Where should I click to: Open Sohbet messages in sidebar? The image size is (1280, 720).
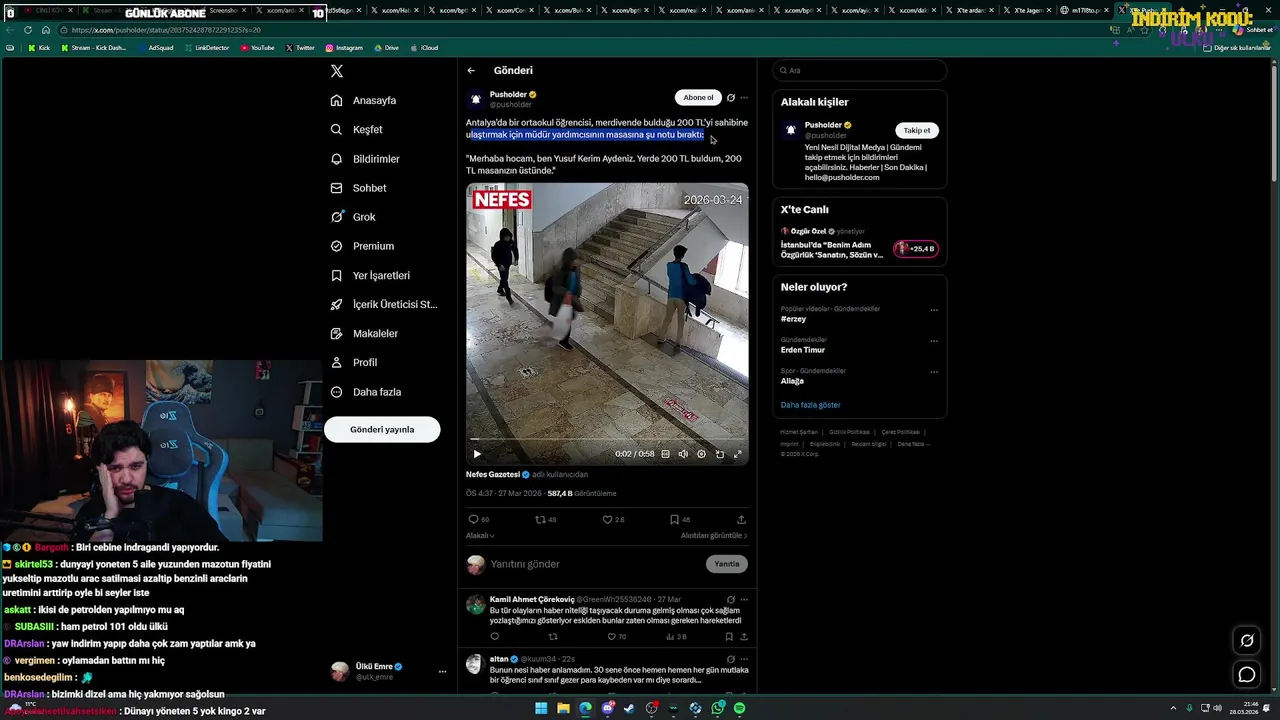358,188
